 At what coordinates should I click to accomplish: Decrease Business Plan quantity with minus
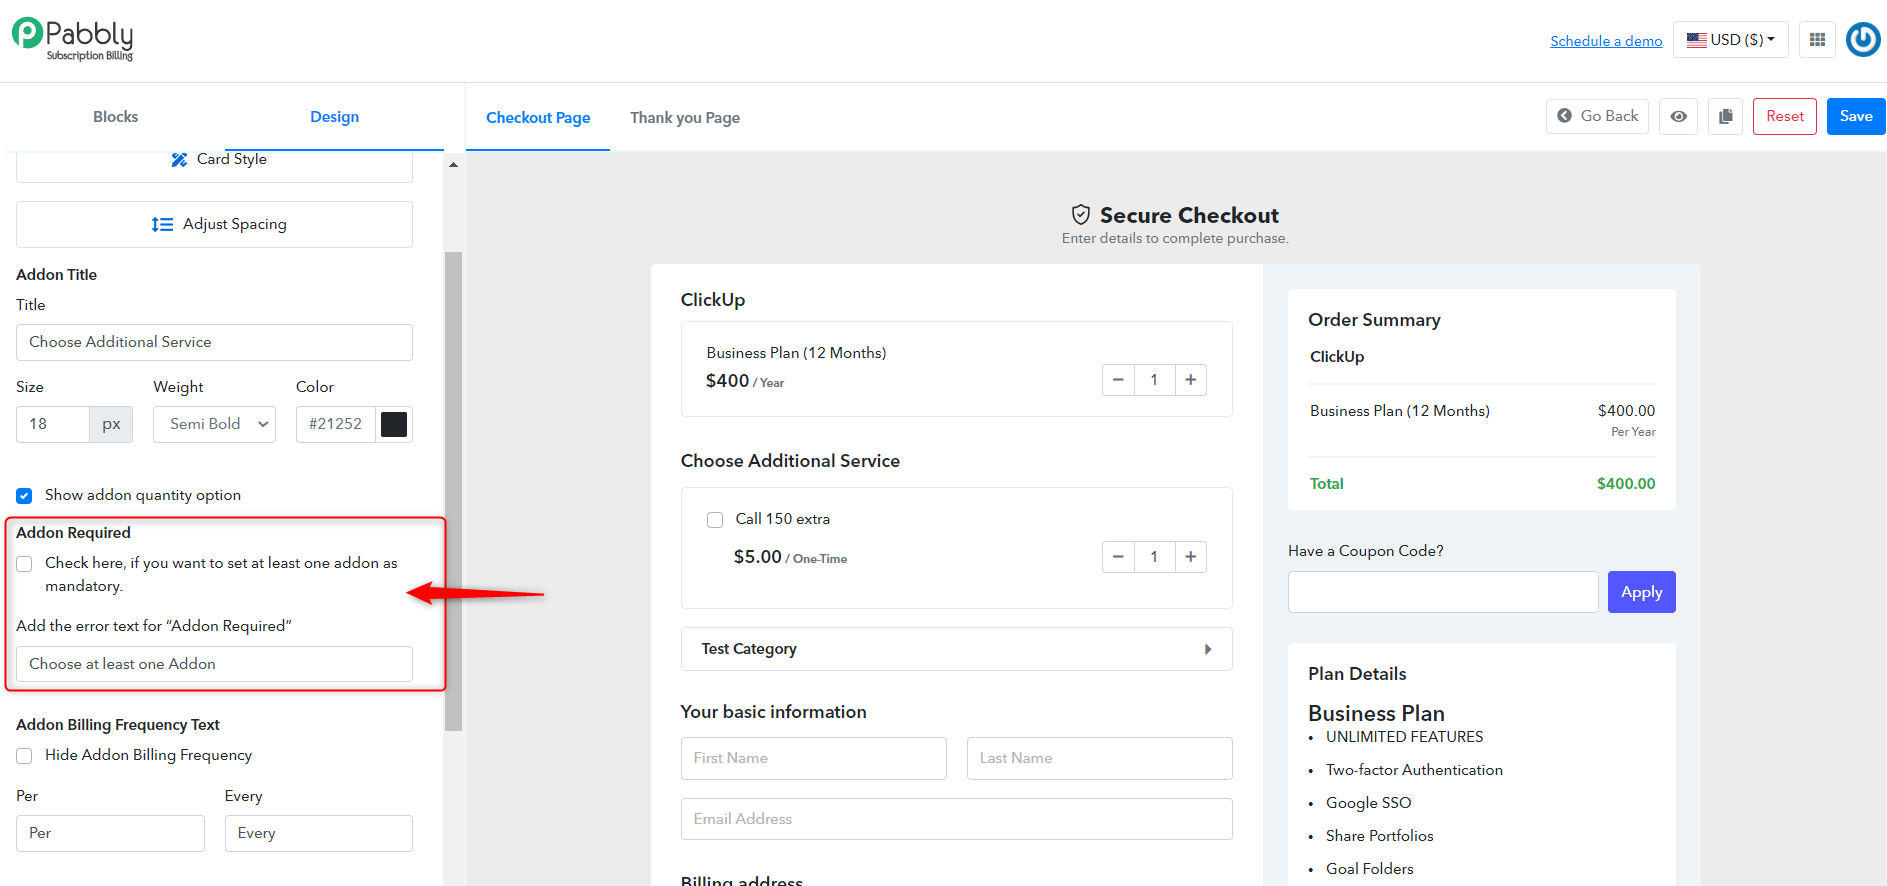[1118, 380]
